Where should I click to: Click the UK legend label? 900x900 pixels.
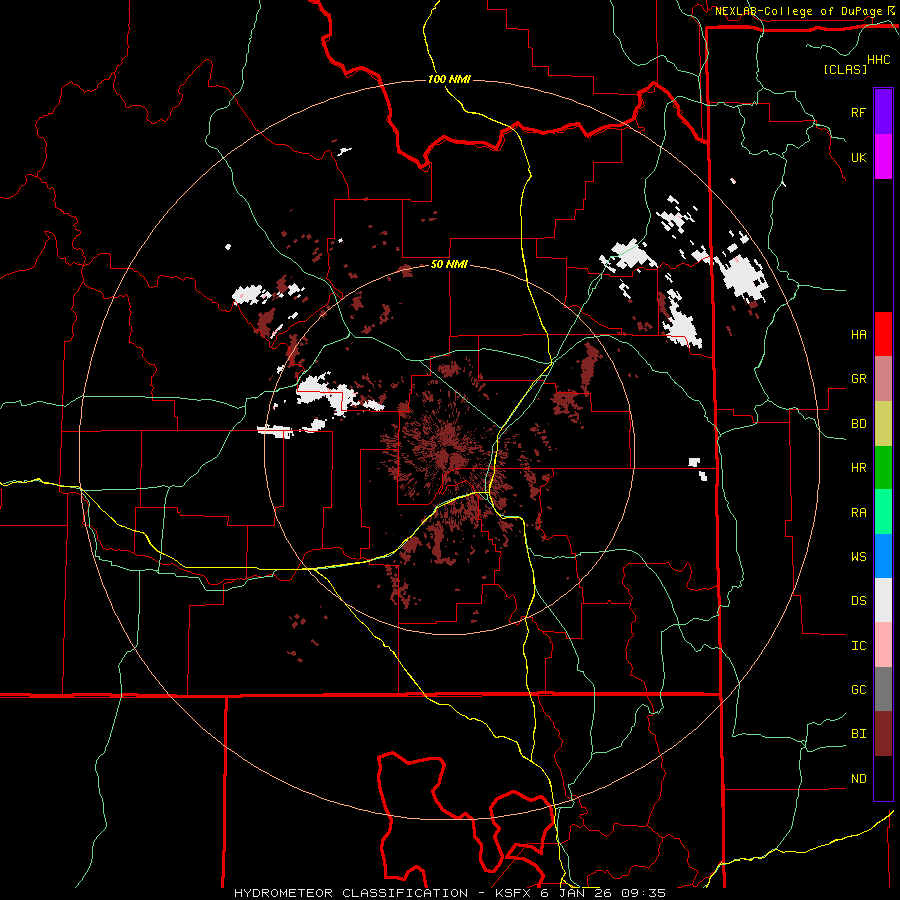[858, 157]
